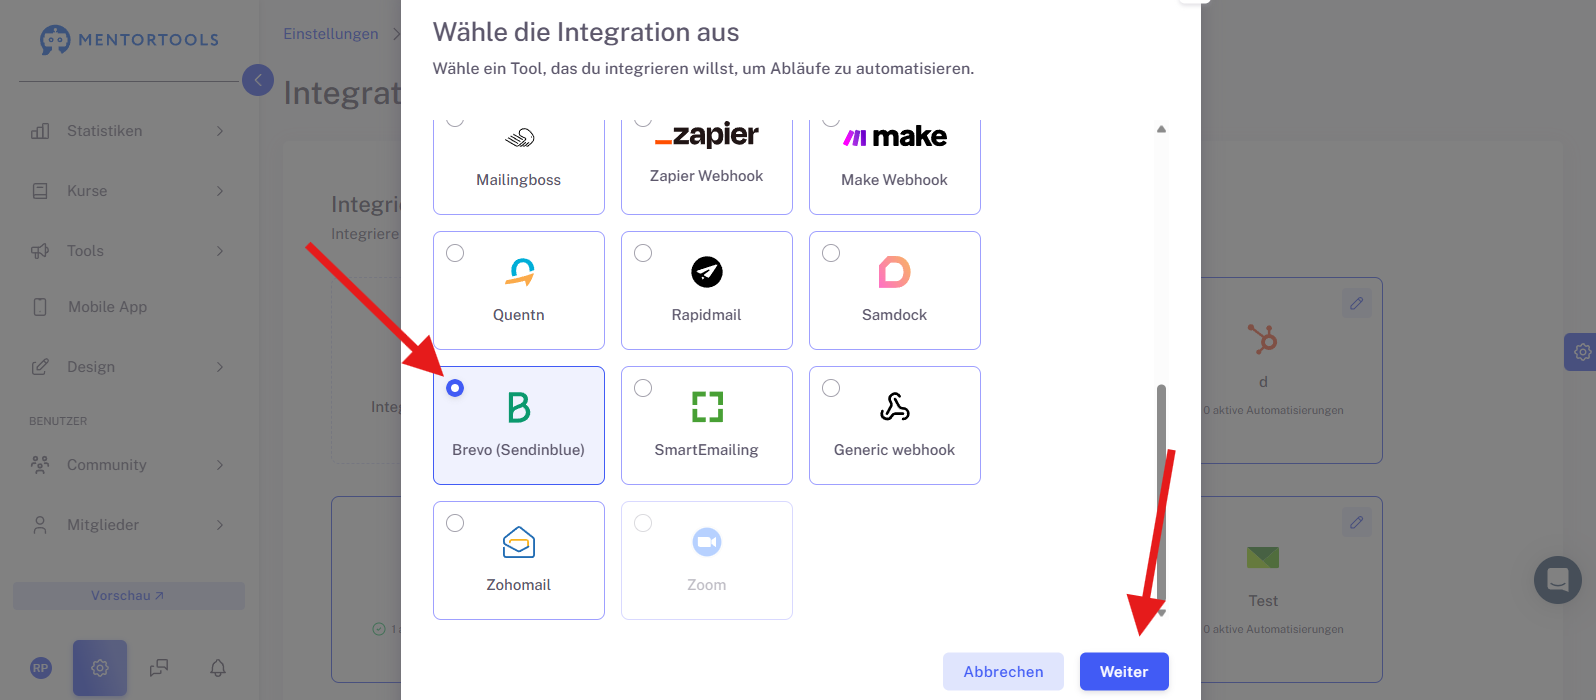The height and width of the screenshot is (700, 1596).
Task: Open the settings gear tab on right edge
Action: [1581, 352]
